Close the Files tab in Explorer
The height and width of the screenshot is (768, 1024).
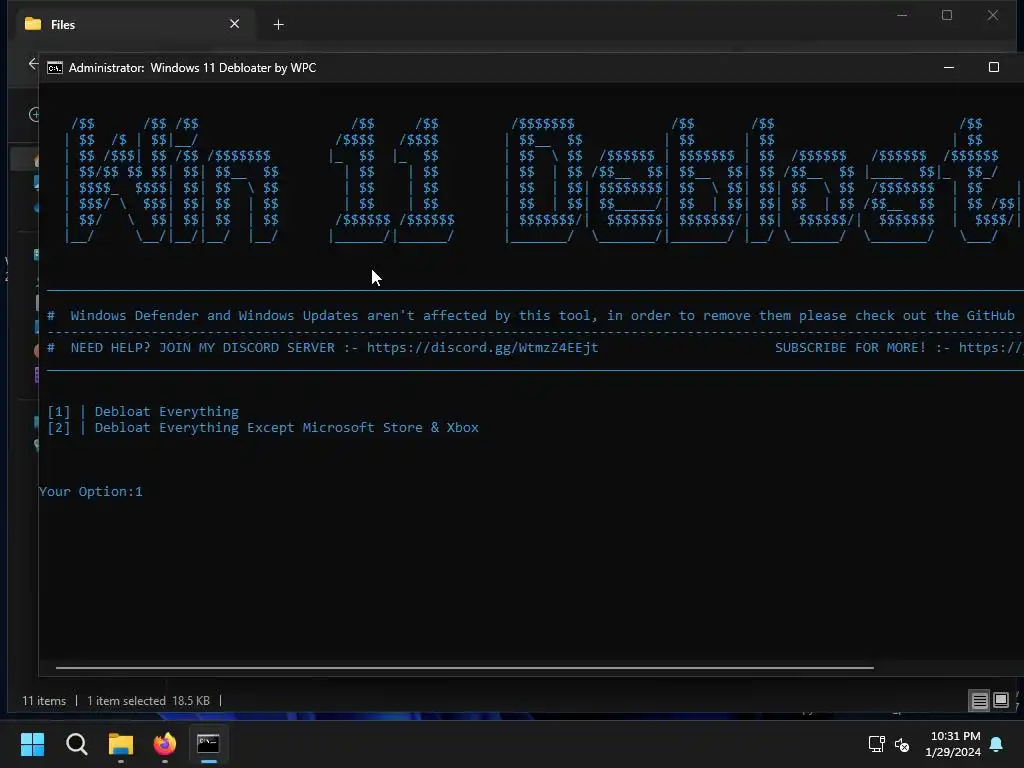coord(234,24)
